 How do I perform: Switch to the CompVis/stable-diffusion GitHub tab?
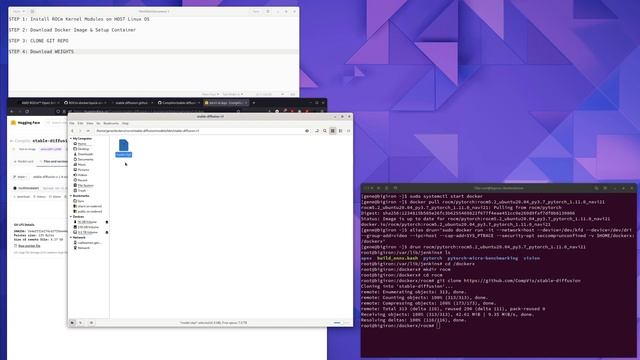tap(178, 103)
